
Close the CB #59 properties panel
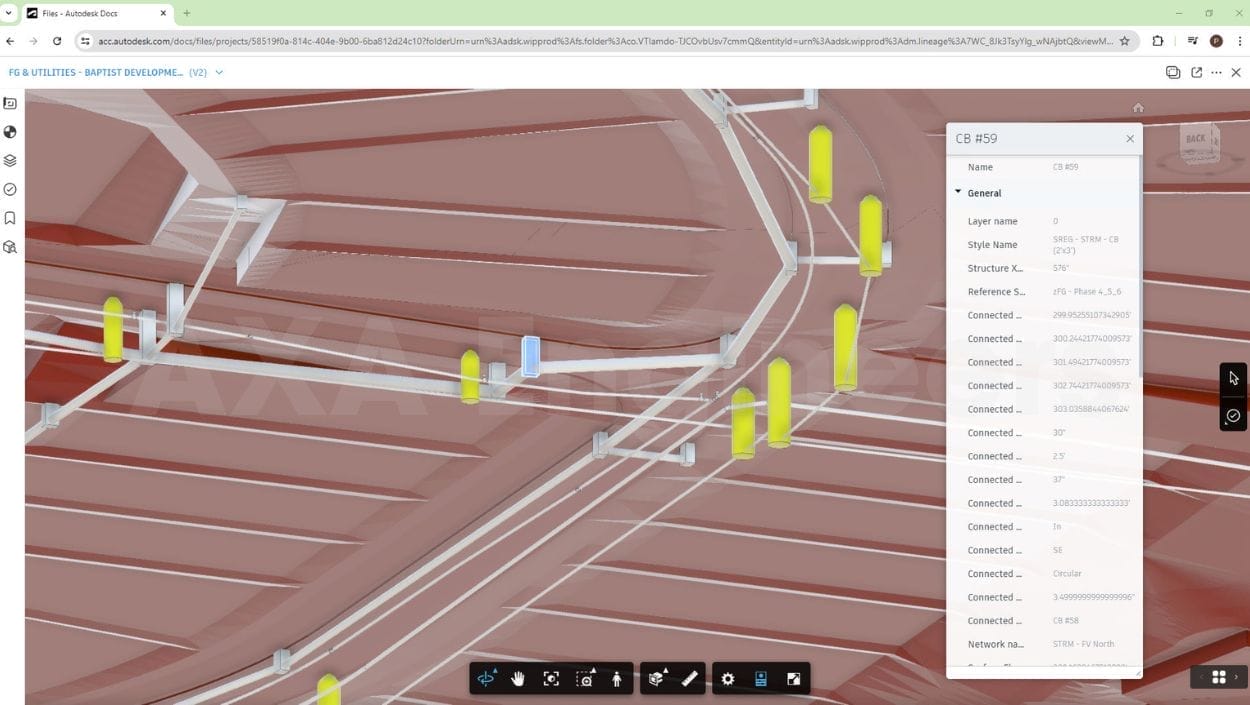click(x=1130, y=139)
